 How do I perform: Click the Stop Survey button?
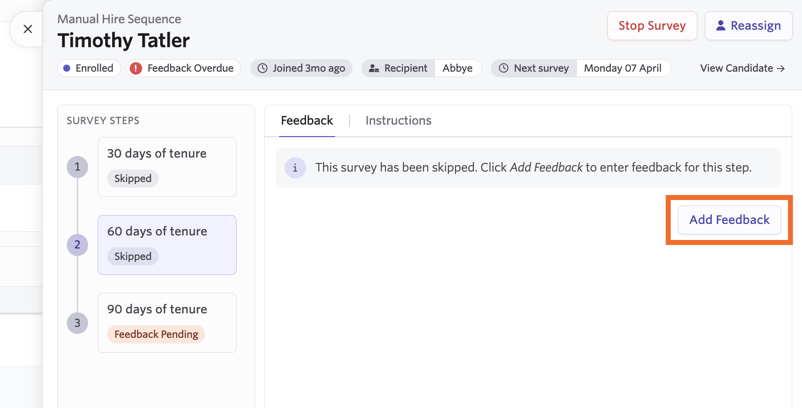(x=652, y=26)
